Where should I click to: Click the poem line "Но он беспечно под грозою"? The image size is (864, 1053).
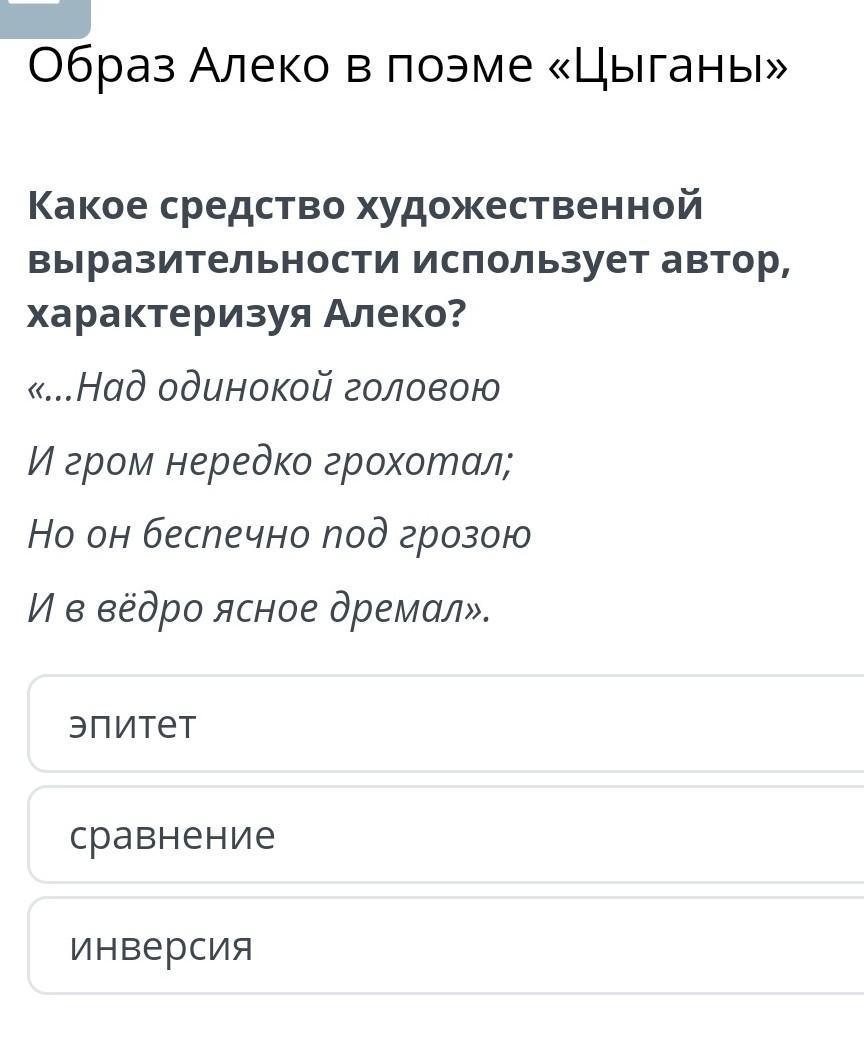click(279, 535)
